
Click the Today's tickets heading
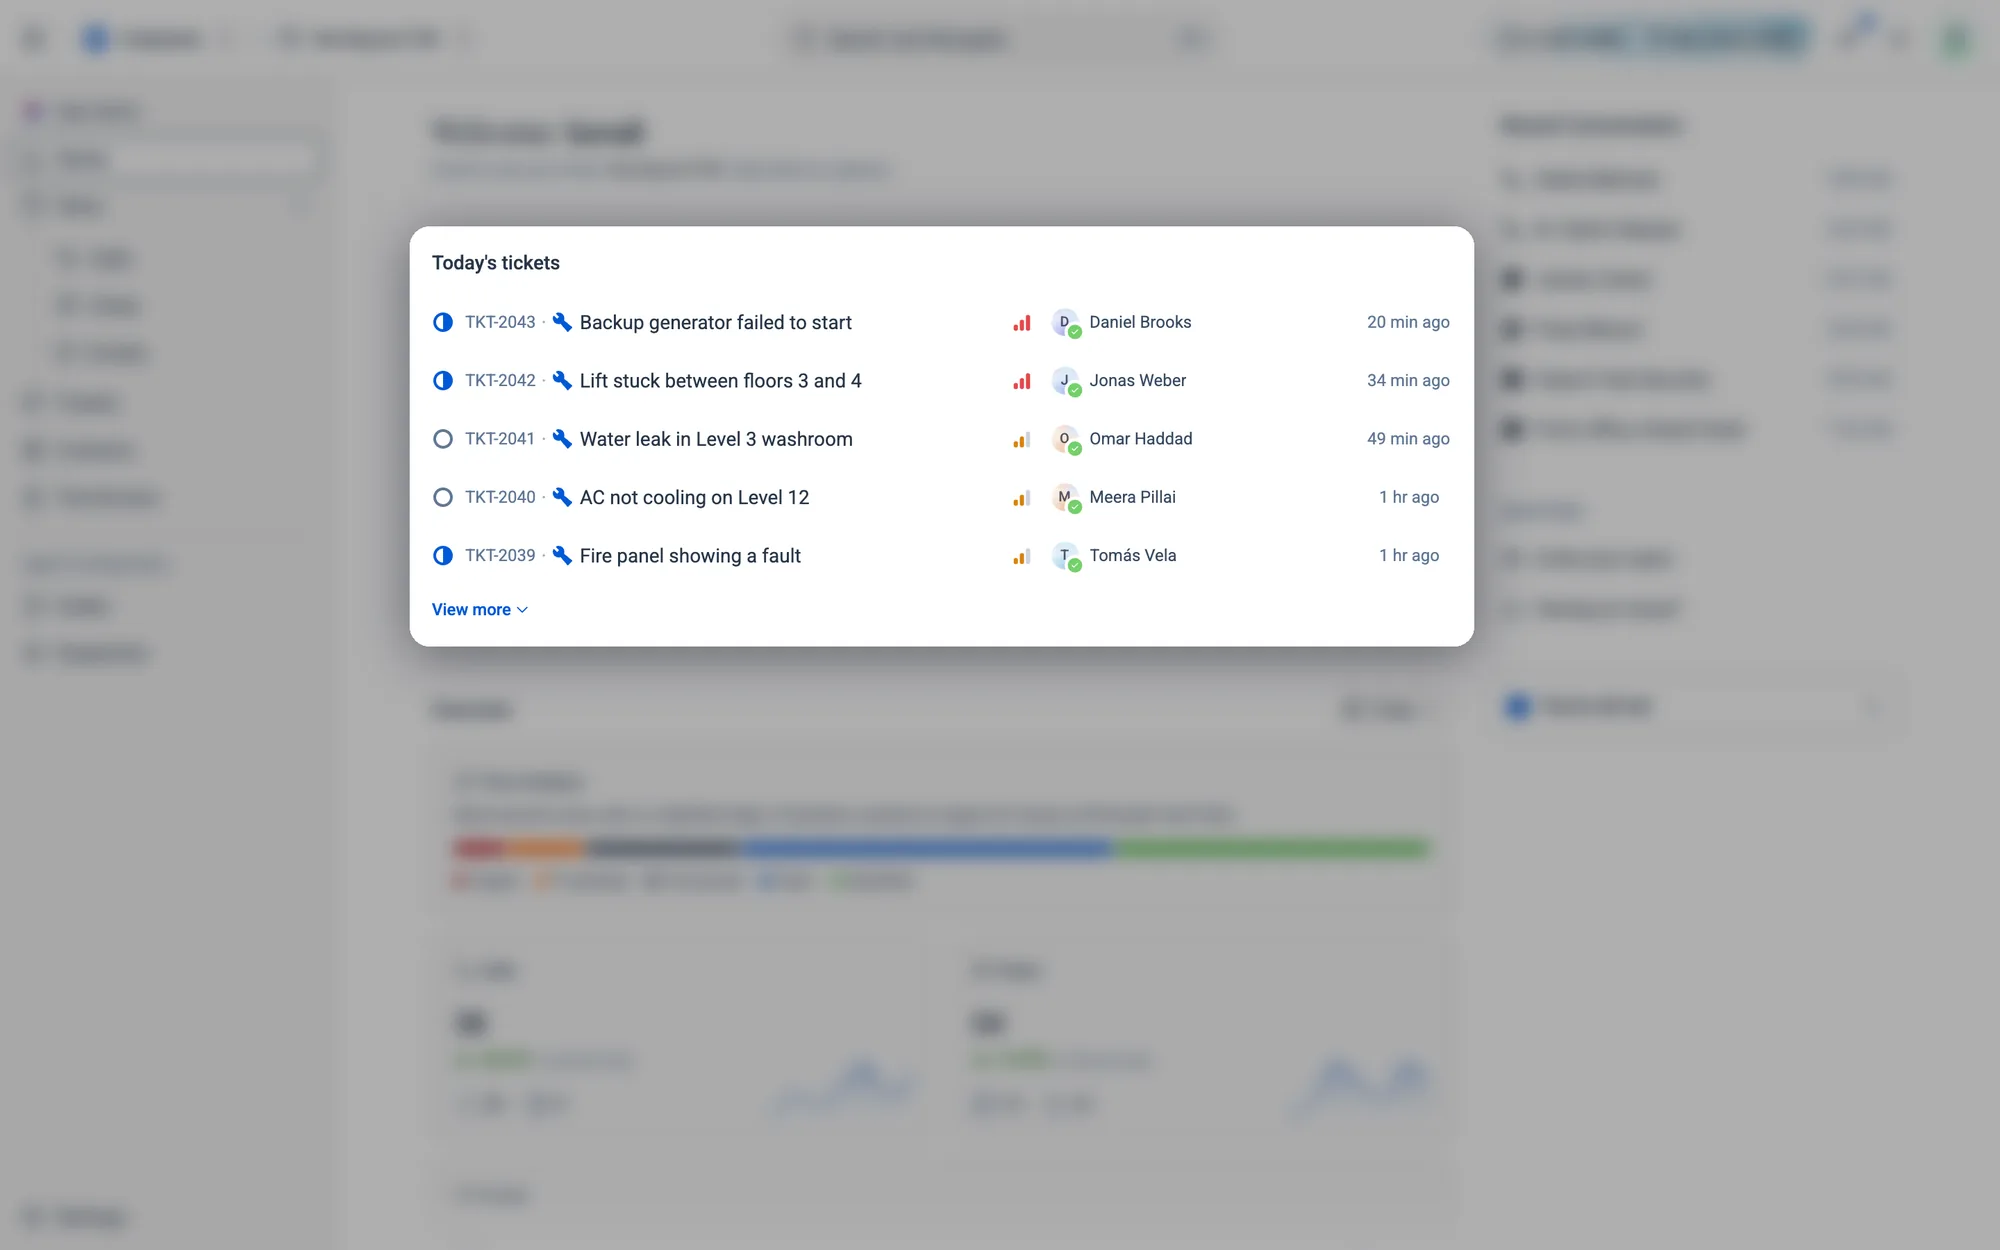click(496, 263)
